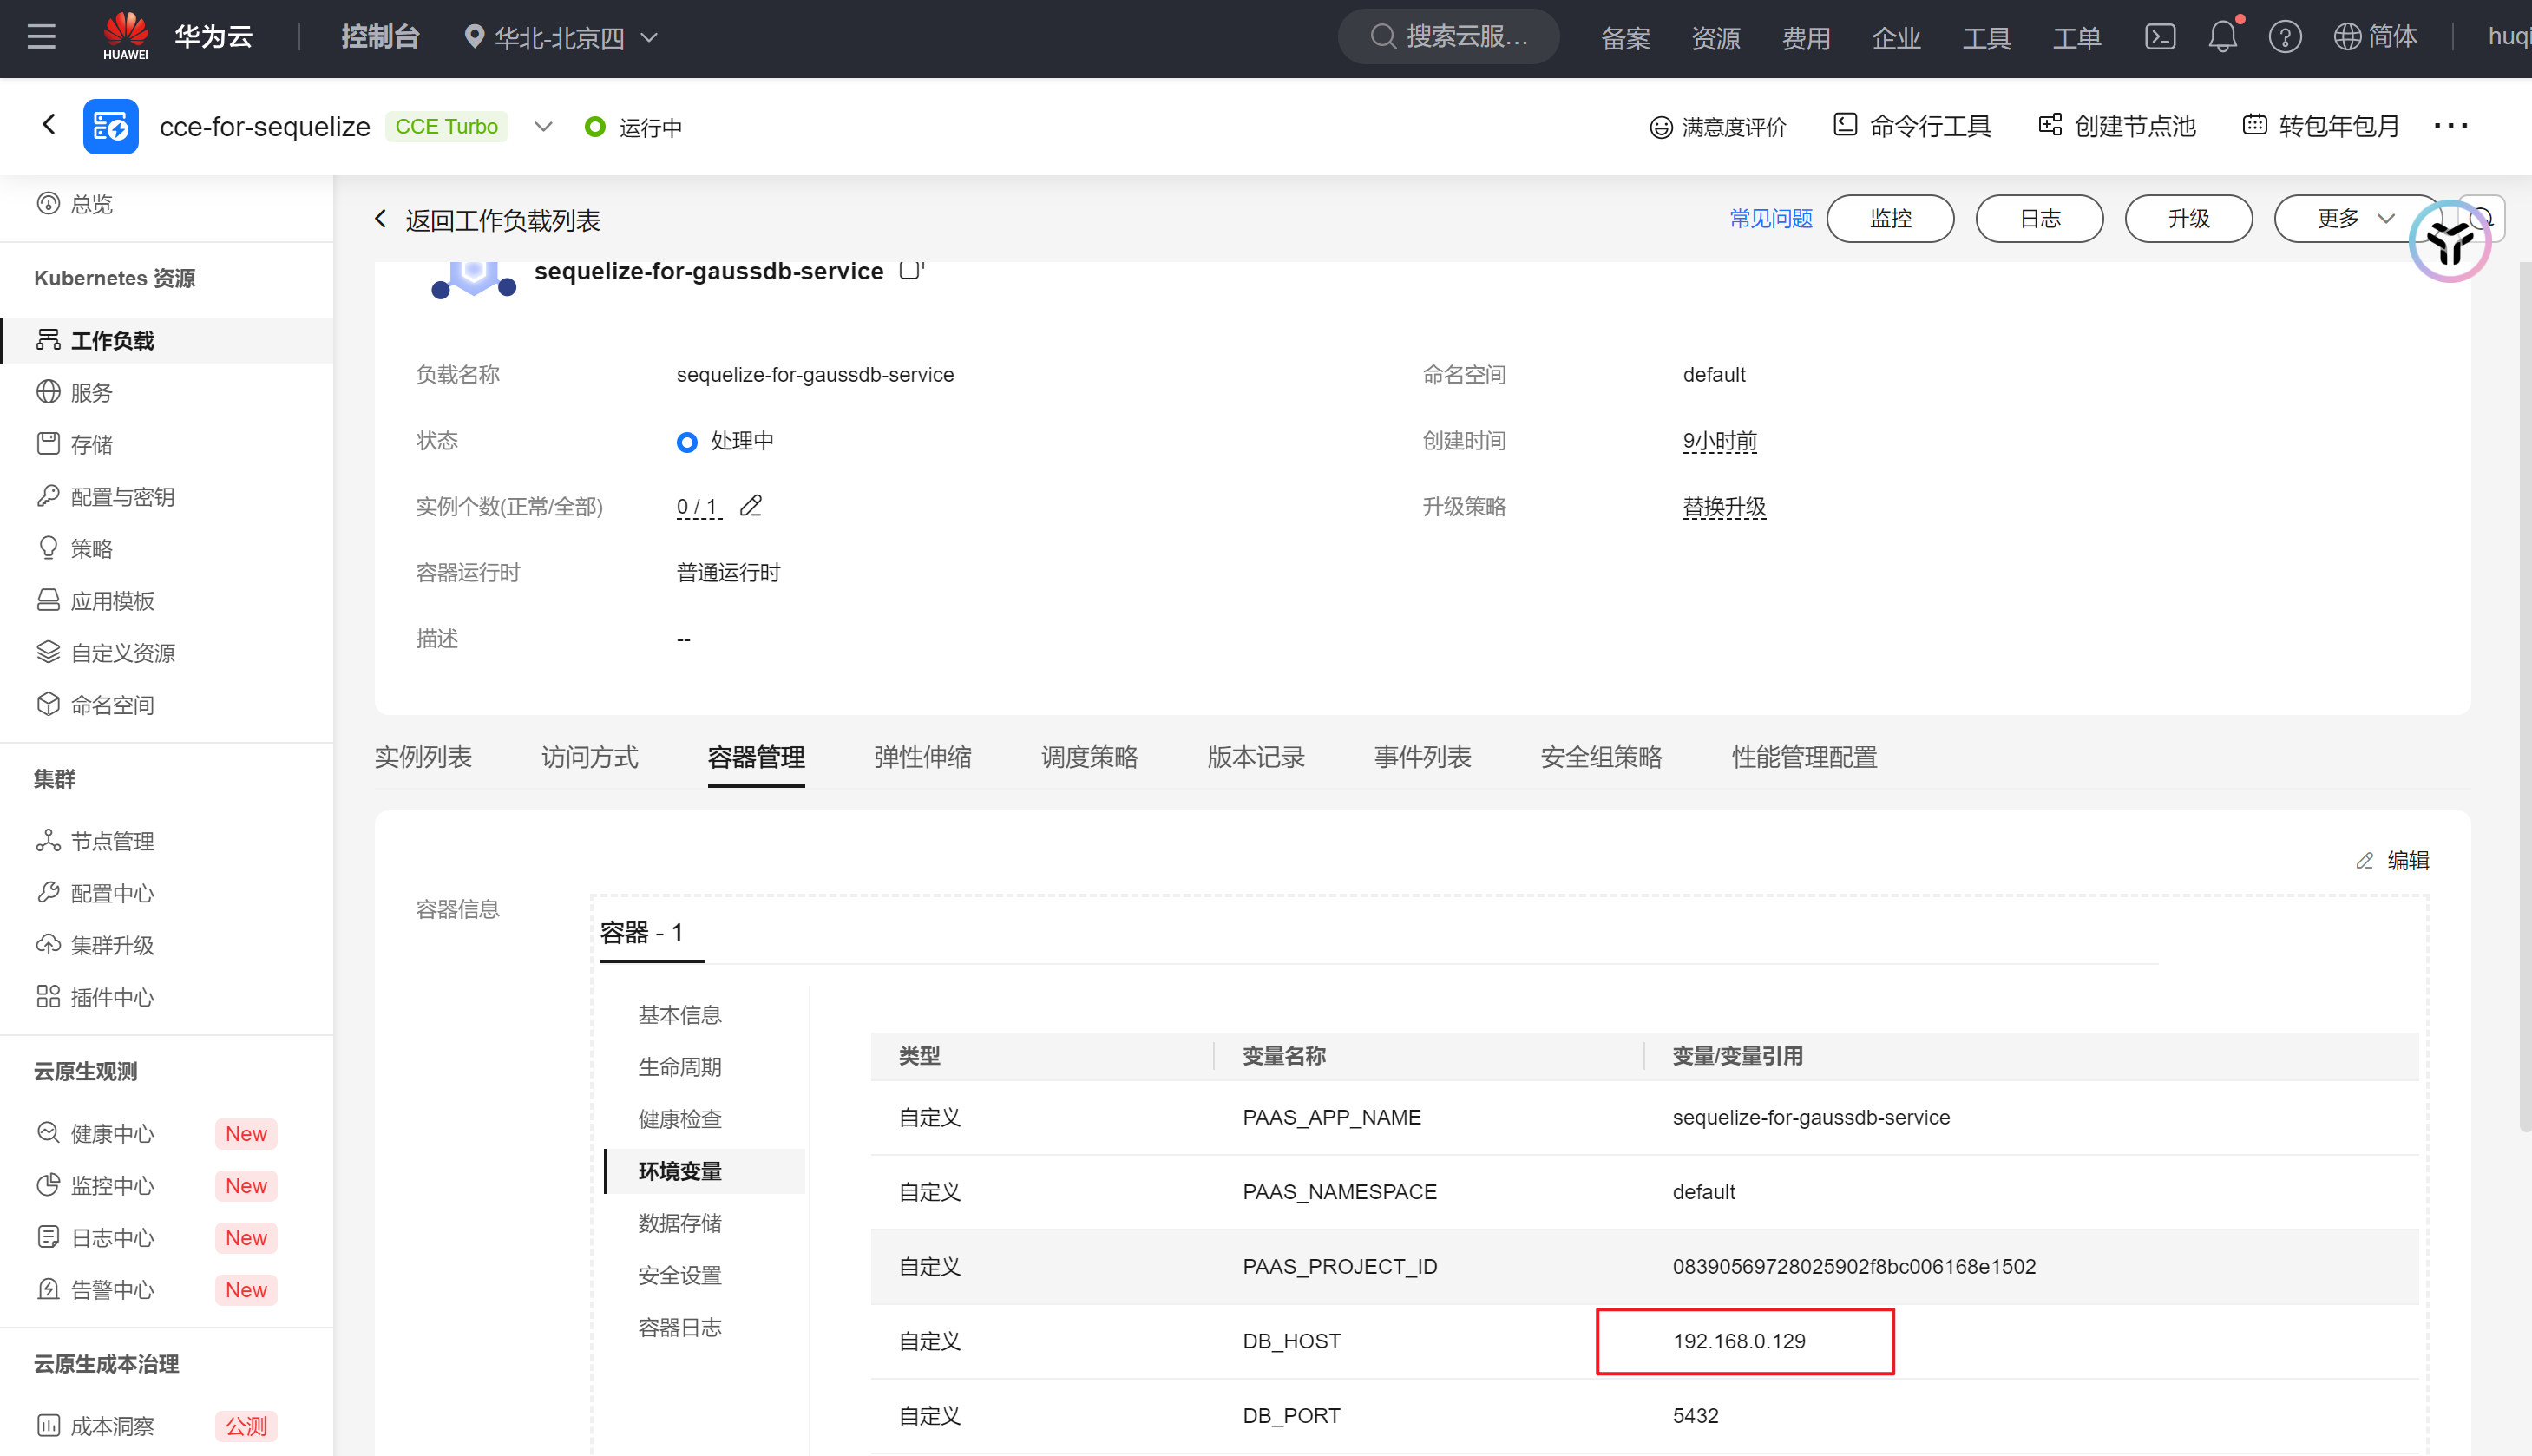
Task: Click the help question mark icon
Action: pos(2284,37)
